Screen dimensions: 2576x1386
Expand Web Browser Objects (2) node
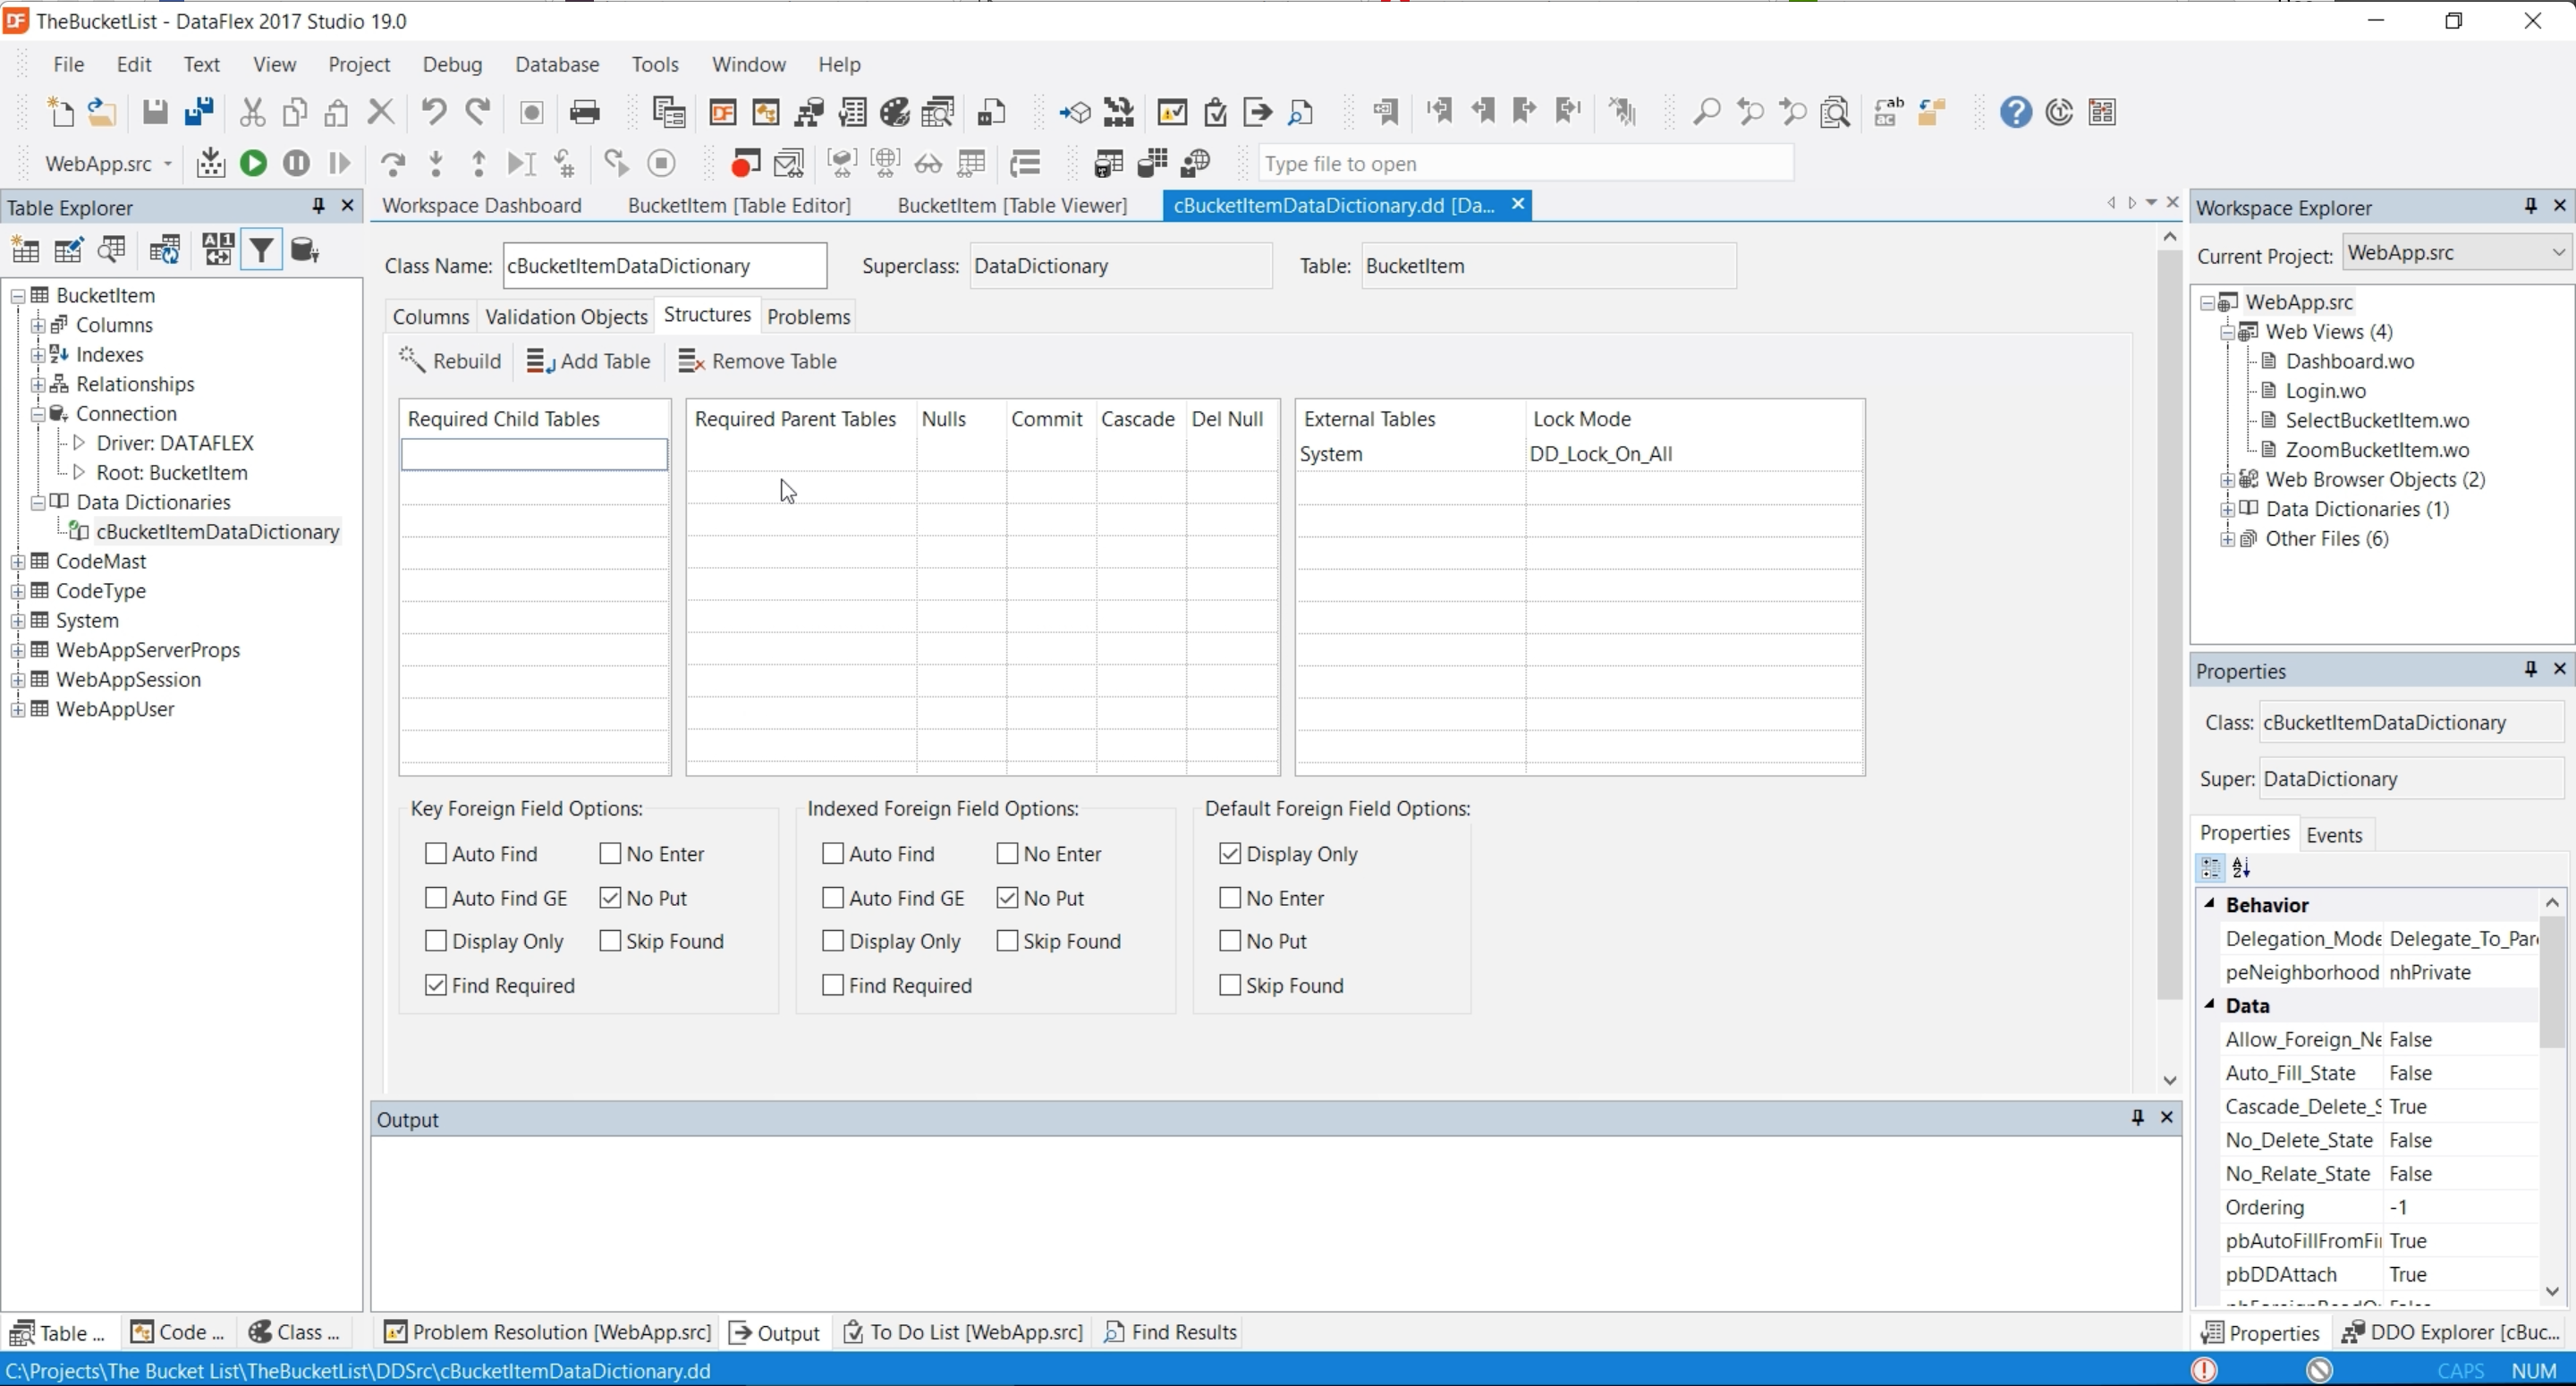pyautogui.click(x=2227, y=480)
